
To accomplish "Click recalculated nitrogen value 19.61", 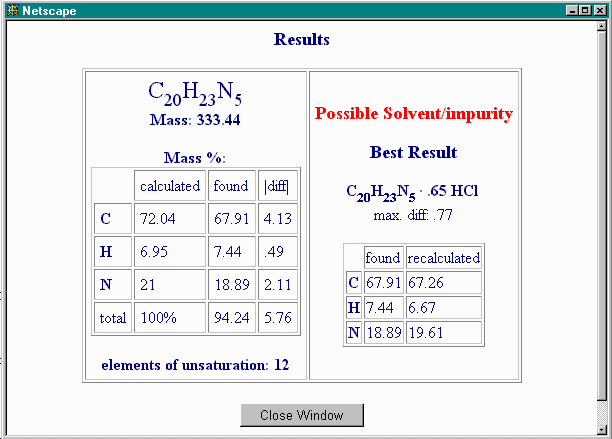I will pyautogui.click(x=444, y=332).
